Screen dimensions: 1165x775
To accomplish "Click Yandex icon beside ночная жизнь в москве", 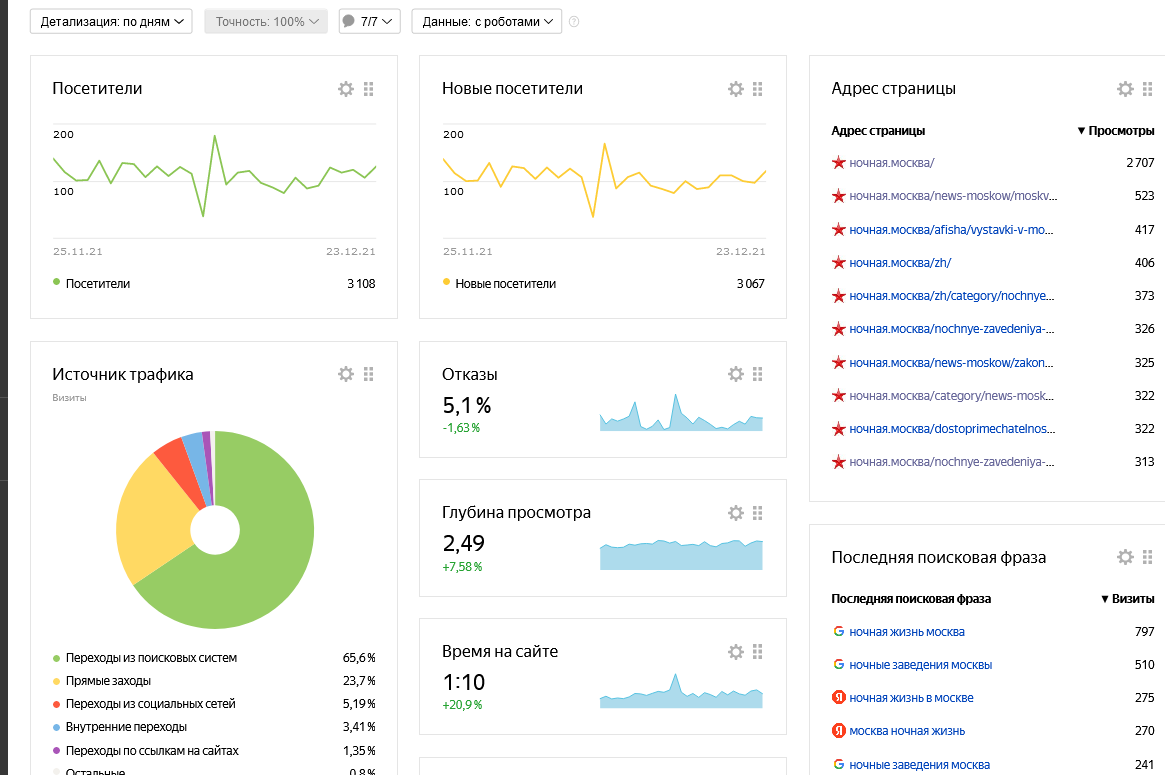I will 839,698.
